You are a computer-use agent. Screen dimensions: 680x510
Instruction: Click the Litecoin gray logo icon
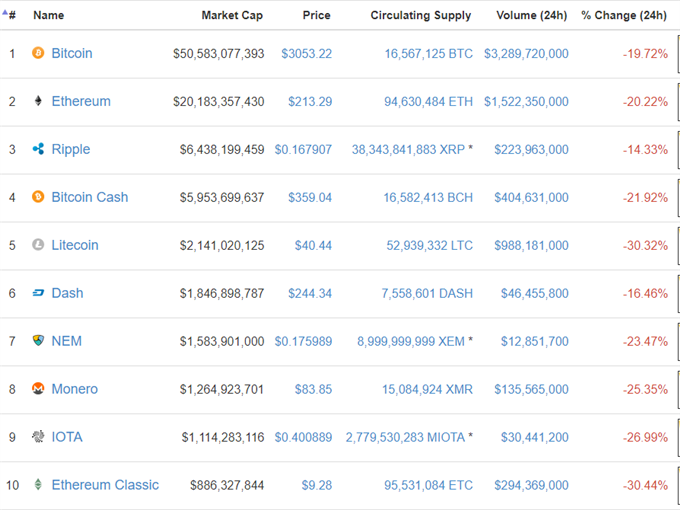[38, 245]
